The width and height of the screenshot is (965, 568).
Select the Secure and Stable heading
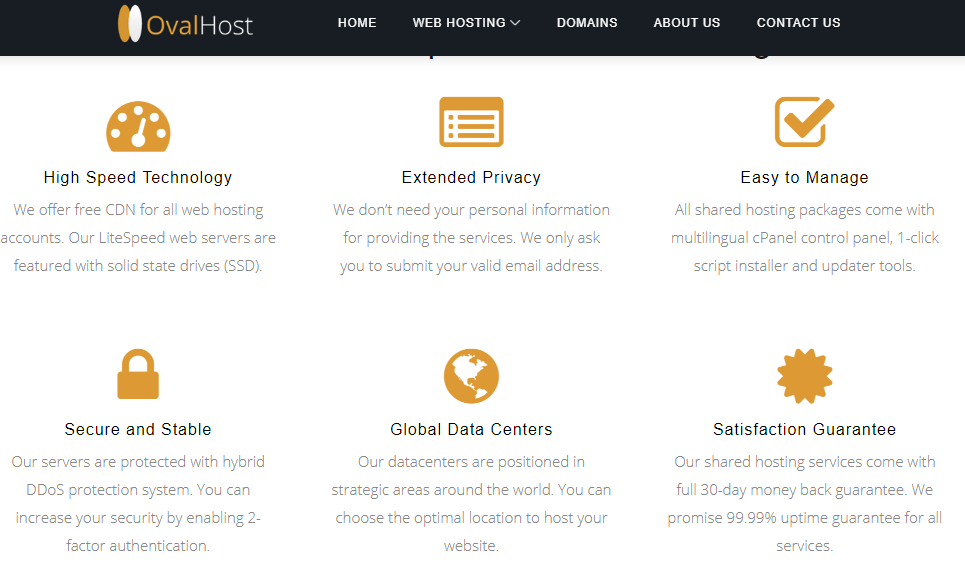pos(138,429)
